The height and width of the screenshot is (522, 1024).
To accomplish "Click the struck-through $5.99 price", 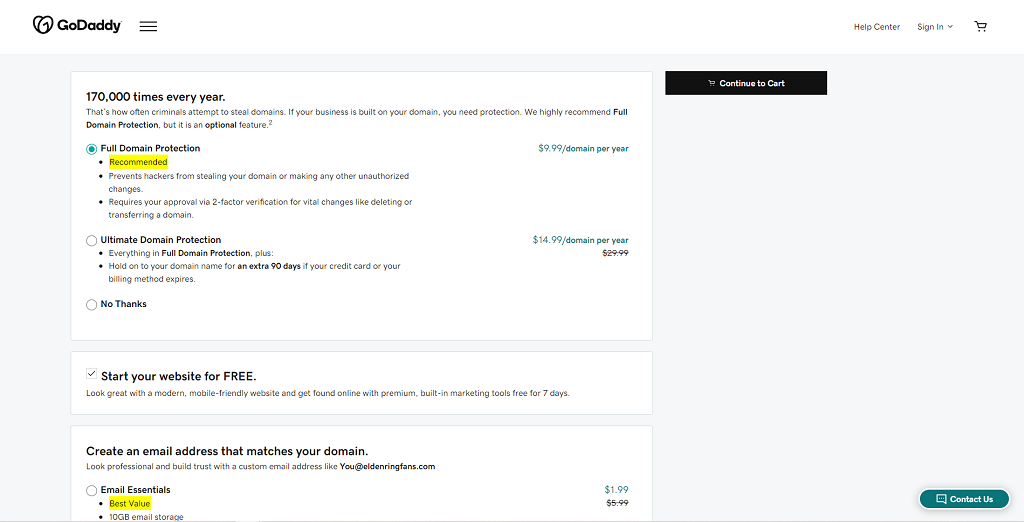I will click(x=617, y=503).
